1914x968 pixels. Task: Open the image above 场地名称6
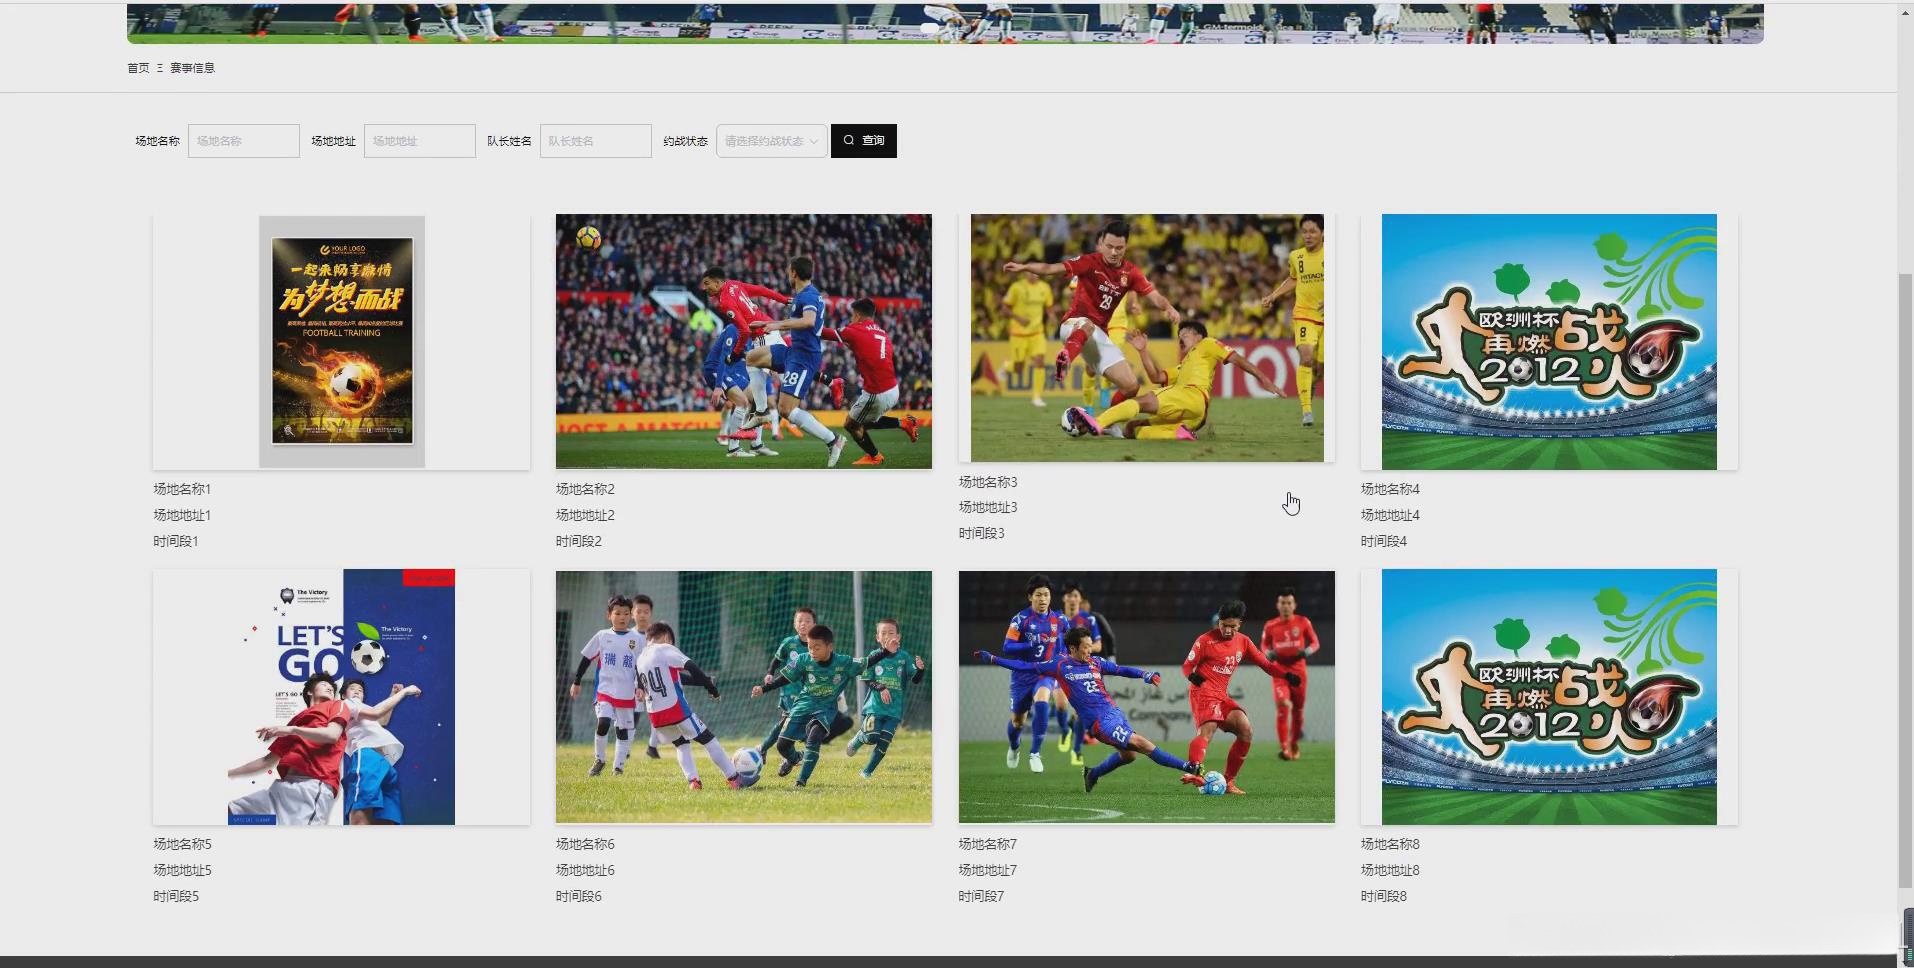(x=744, y=697)
